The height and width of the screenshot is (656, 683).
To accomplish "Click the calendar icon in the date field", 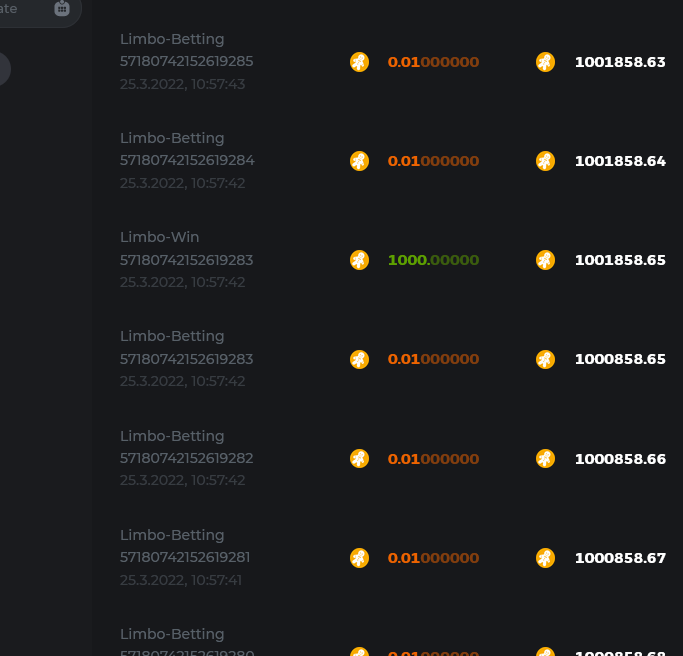I will click(62, 8).
